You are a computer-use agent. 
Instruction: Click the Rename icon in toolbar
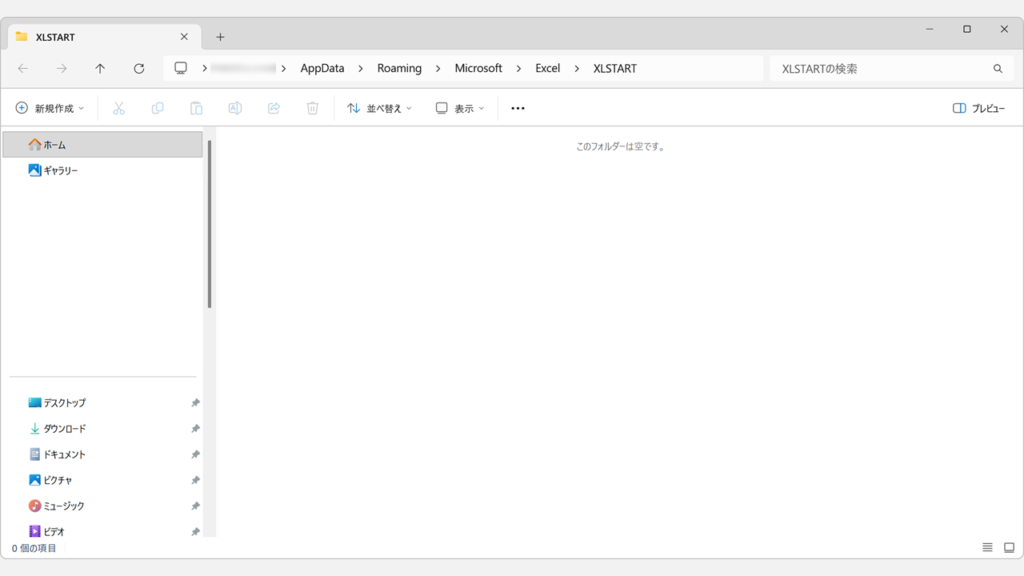235,108
